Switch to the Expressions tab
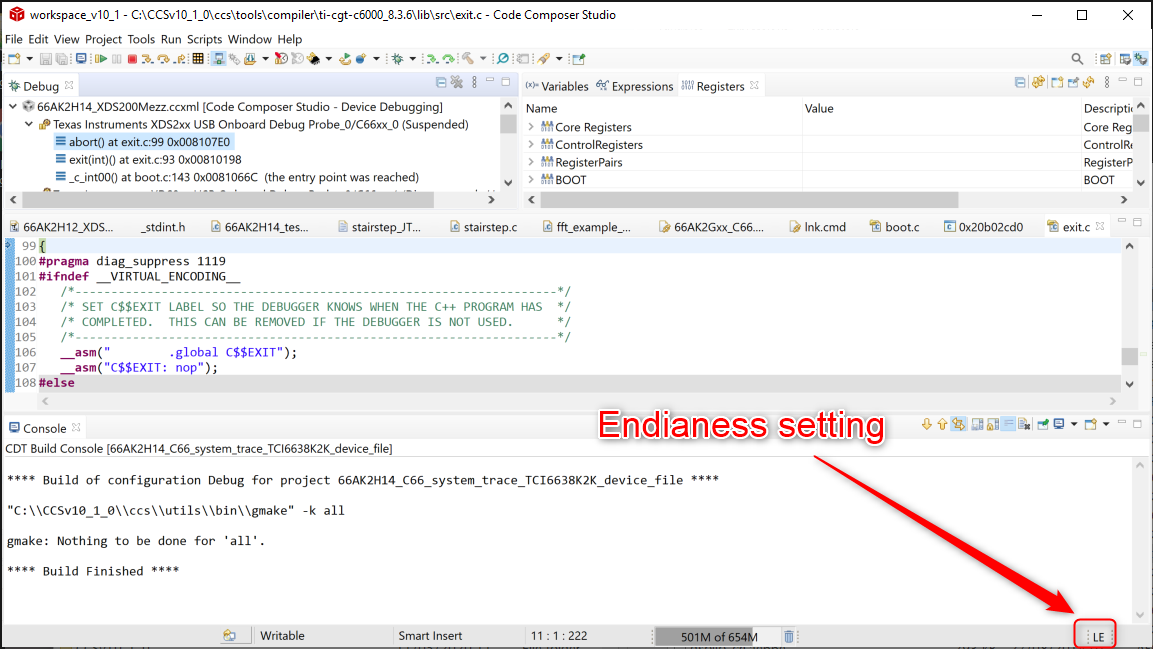The width and height of the screenshot is (1153, 649). pyautogui.click(x=635, y=86)
